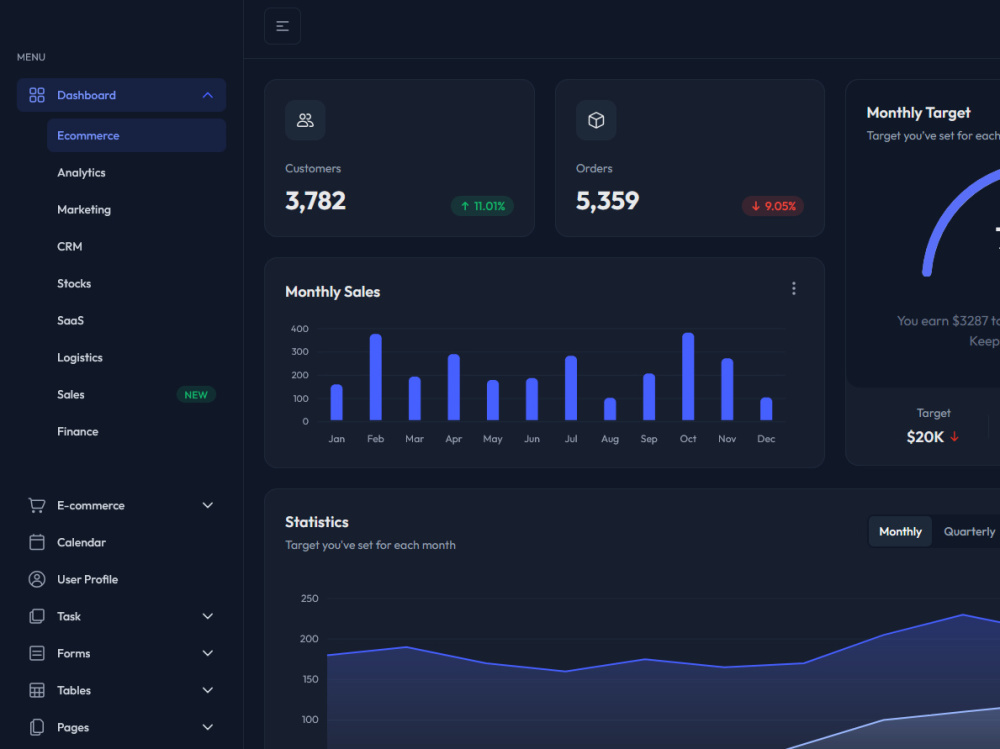Expand the E-commerce submenu chevron
1000x749 pixels.
click(x=207, y=505)
